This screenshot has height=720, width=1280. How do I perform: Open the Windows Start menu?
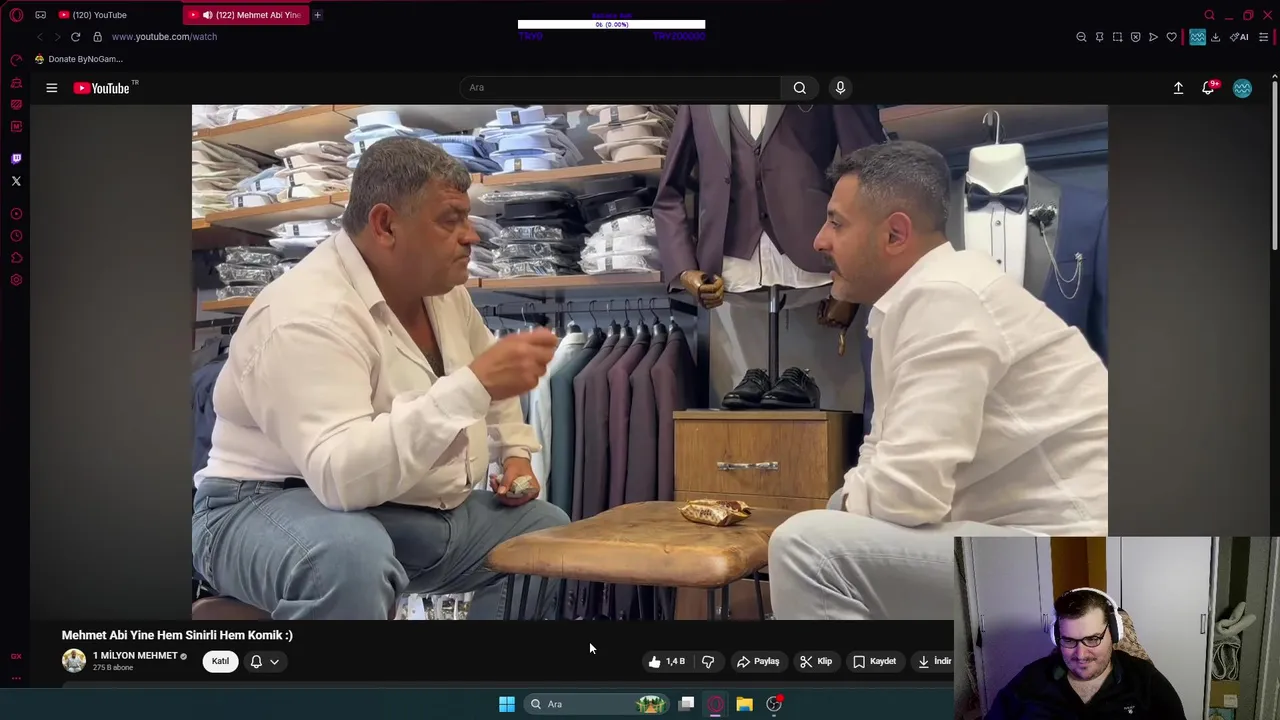tap(507, 704)
